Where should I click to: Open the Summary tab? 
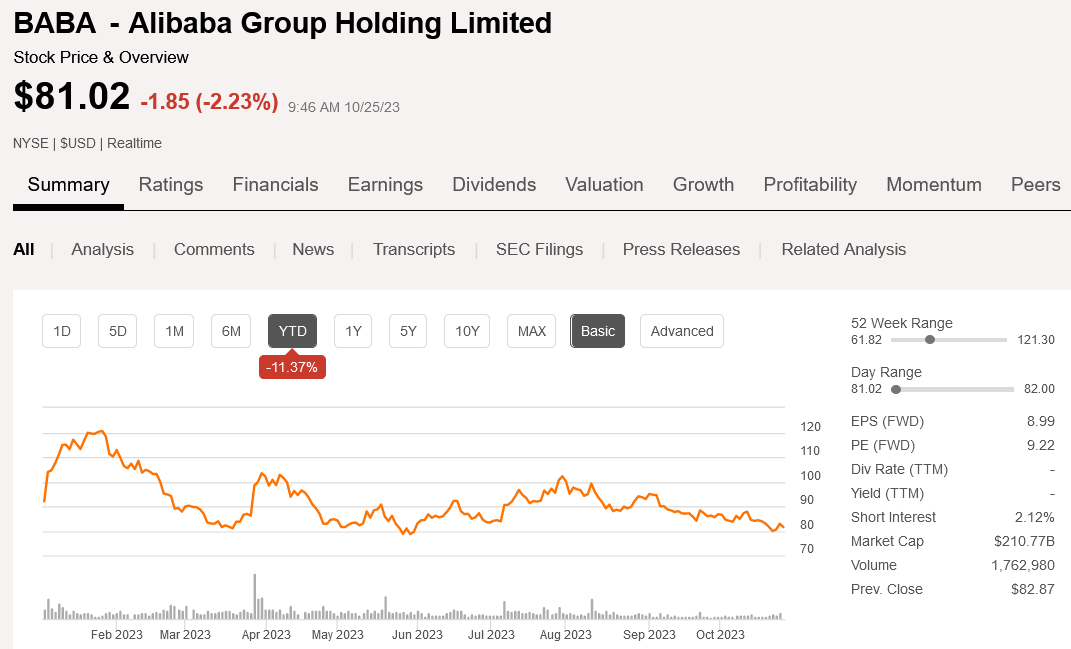[68, 184]
